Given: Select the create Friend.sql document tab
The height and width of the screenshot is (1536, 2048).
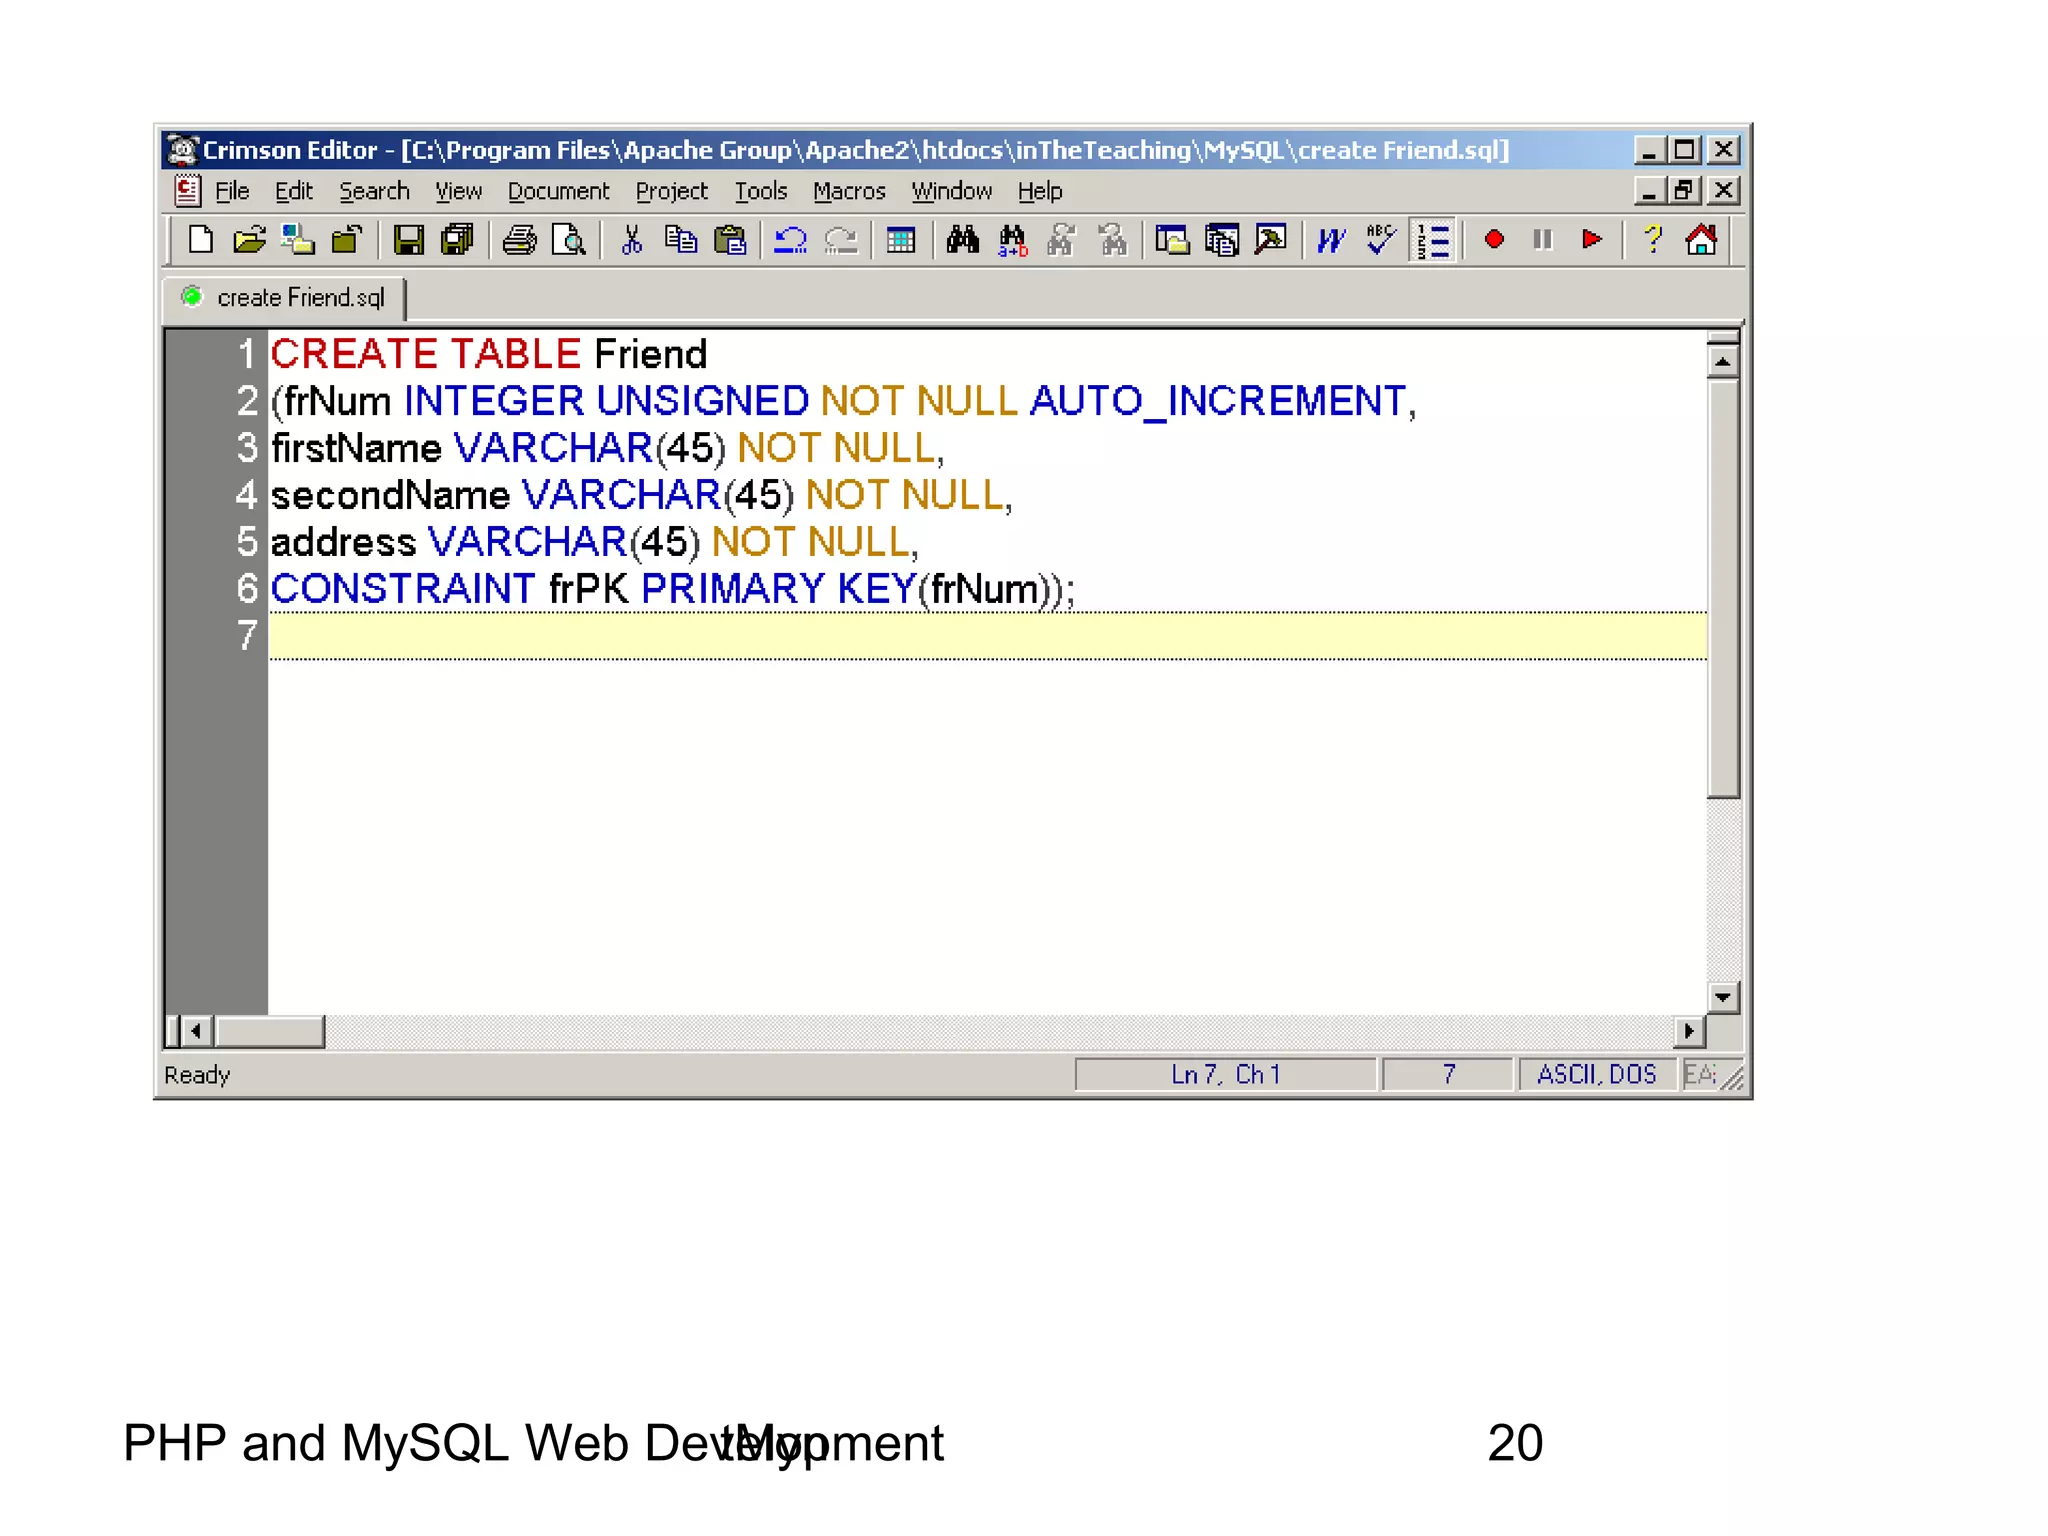Looking at the screenshot, I should (x=300, y=298).
